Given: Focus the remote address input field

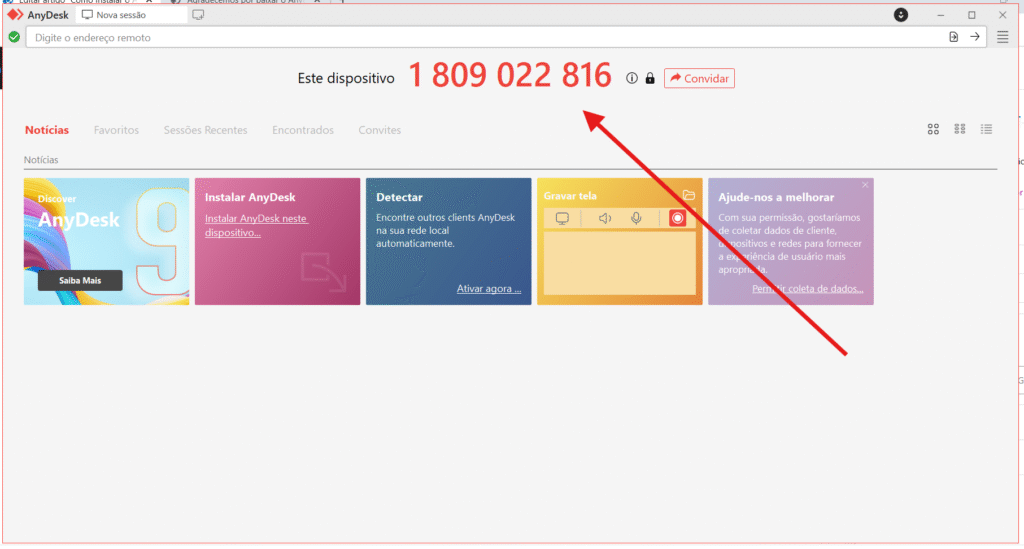Looking at the screenshot, I should pos(480,37).
